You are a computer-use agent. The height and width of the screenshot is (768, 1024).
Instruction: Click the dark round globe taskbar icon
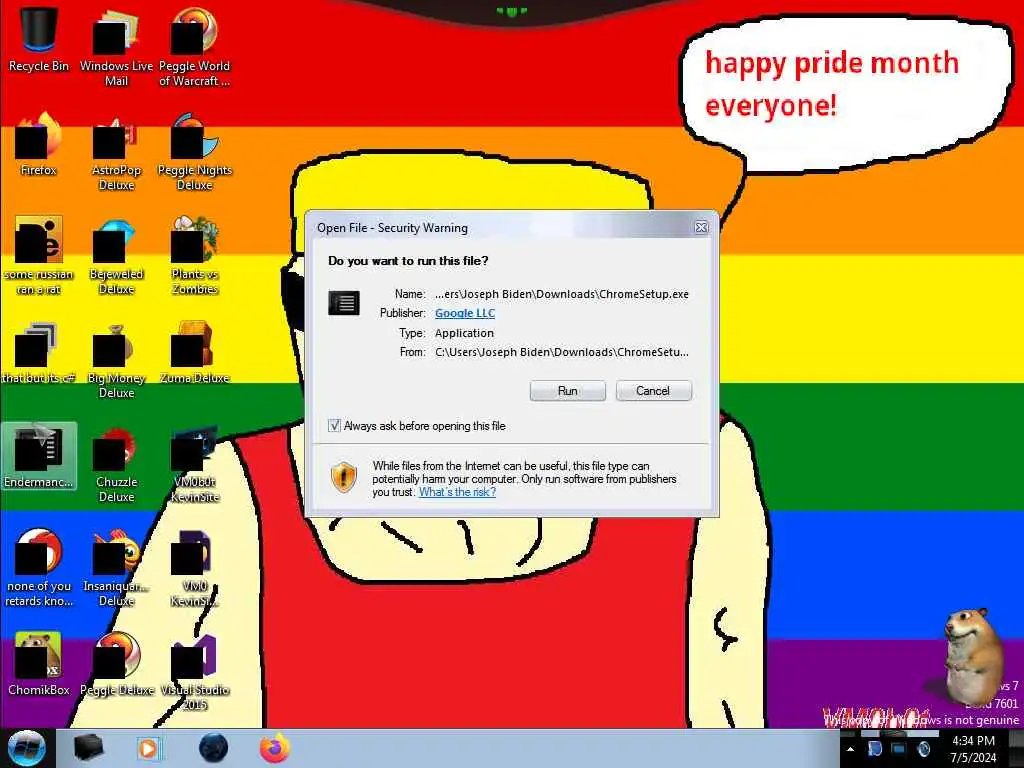(x=213, y=748)
